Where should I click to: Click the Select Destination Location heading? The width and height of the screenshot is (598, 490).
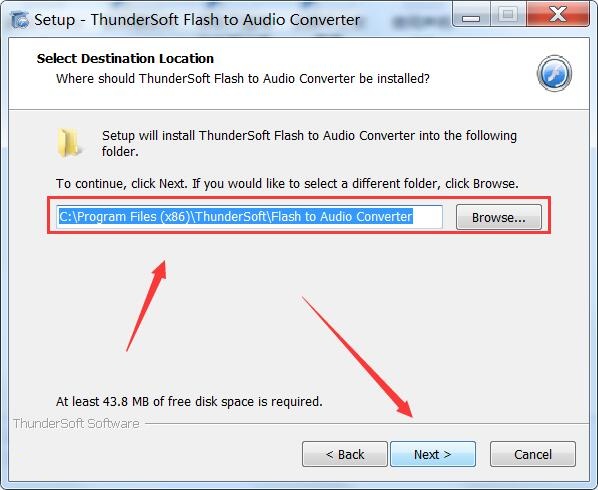125,58
